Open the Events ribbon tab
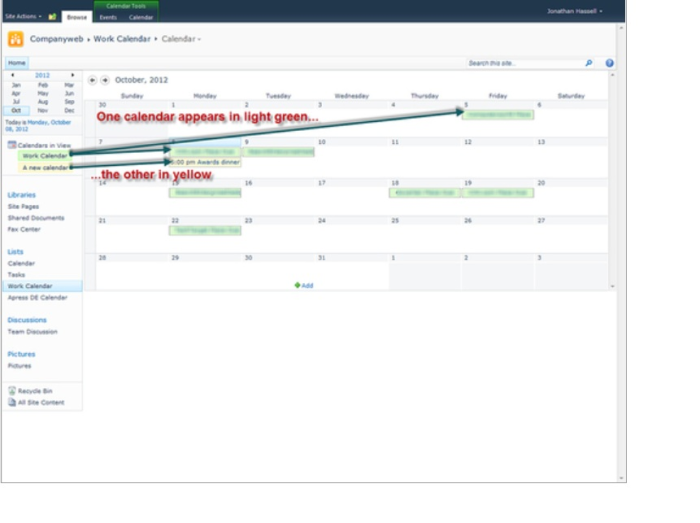 click(108, 17)
